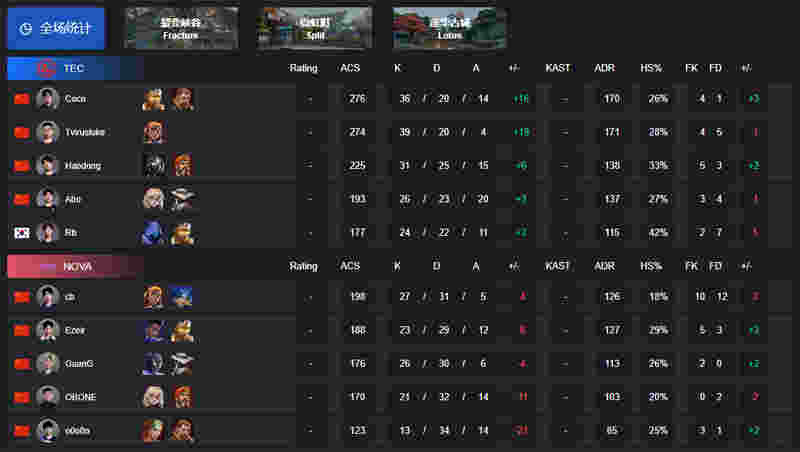Sort TEC table by ACS column
The image size is (800, 452).
pyautogui.click(x=350, y=68)
